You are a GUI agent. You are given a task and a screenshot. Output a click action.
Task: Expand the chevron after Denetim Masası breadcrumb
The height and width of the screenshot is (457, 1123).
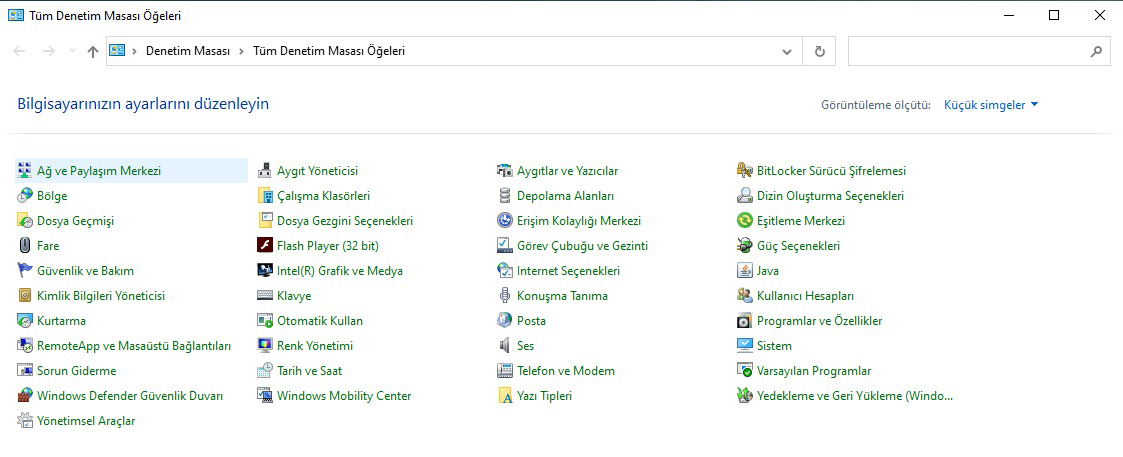pyautogui.click(x=241, y=52)
